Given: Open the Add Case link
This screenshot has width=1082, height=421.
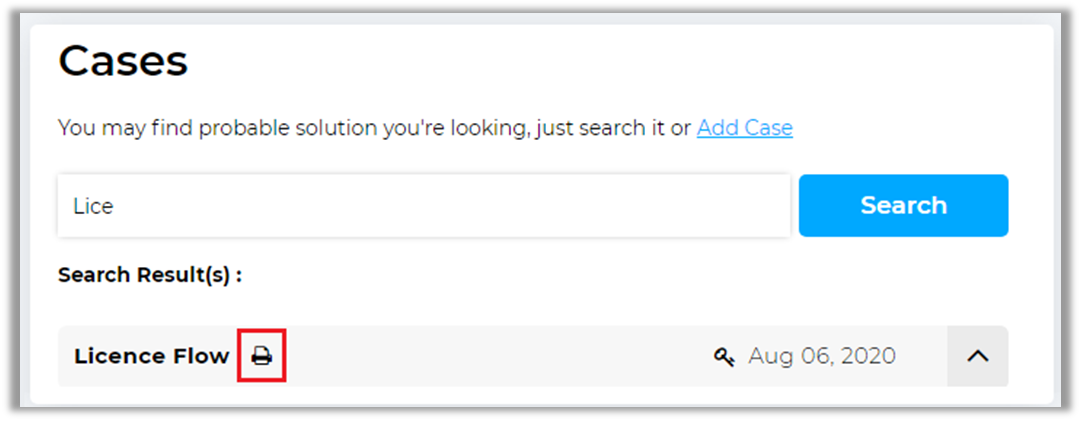Looking at the screenshot, I should coord(744,128).
